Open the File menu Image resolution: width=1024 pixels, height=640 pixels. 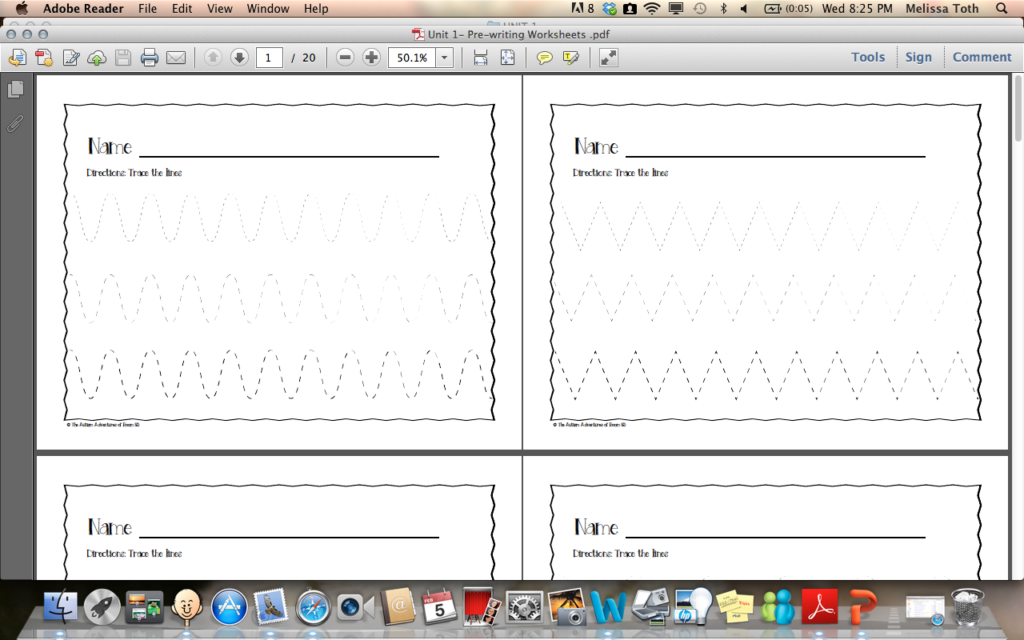point(148,8)
